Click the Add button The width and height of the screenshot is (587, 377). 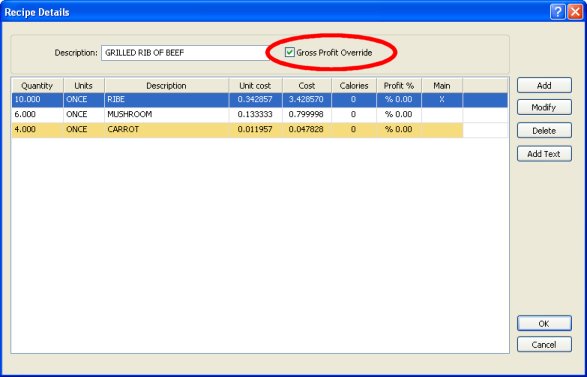tap(544, 85)
